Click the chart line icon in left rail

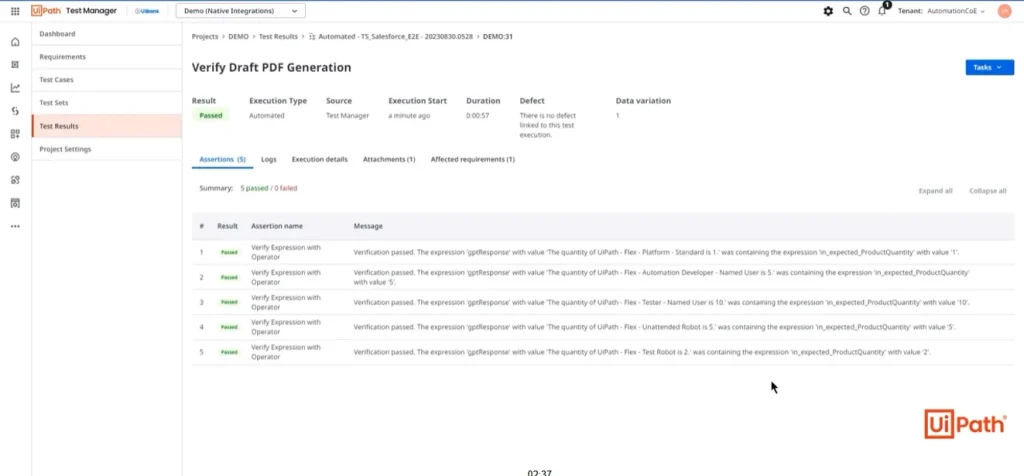pos(15,88)
